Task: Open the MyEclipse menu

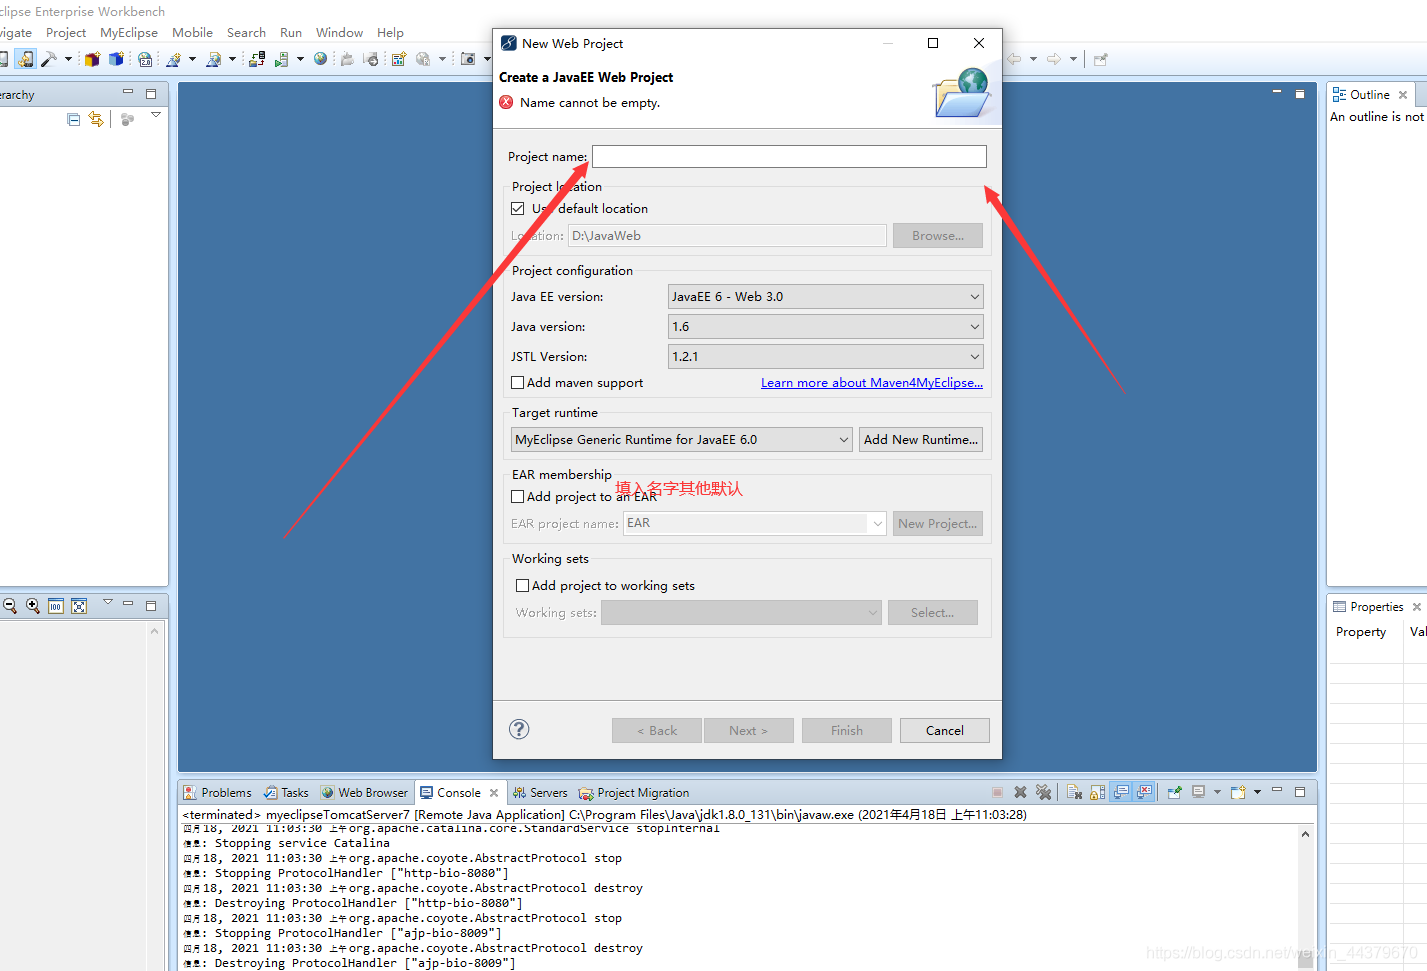Action: coord(129,33)
